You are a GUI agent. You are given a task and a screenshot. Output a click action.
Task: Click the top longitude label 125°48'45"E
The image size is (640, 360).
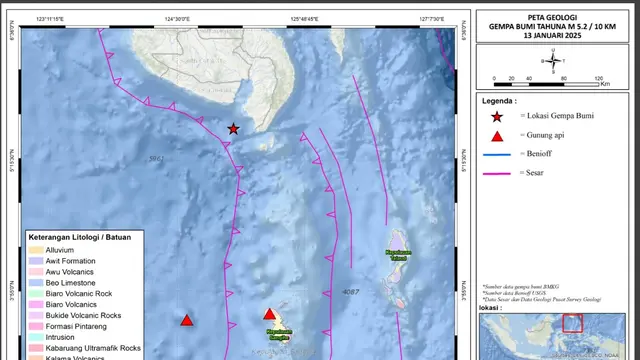[x=304, y=19]
